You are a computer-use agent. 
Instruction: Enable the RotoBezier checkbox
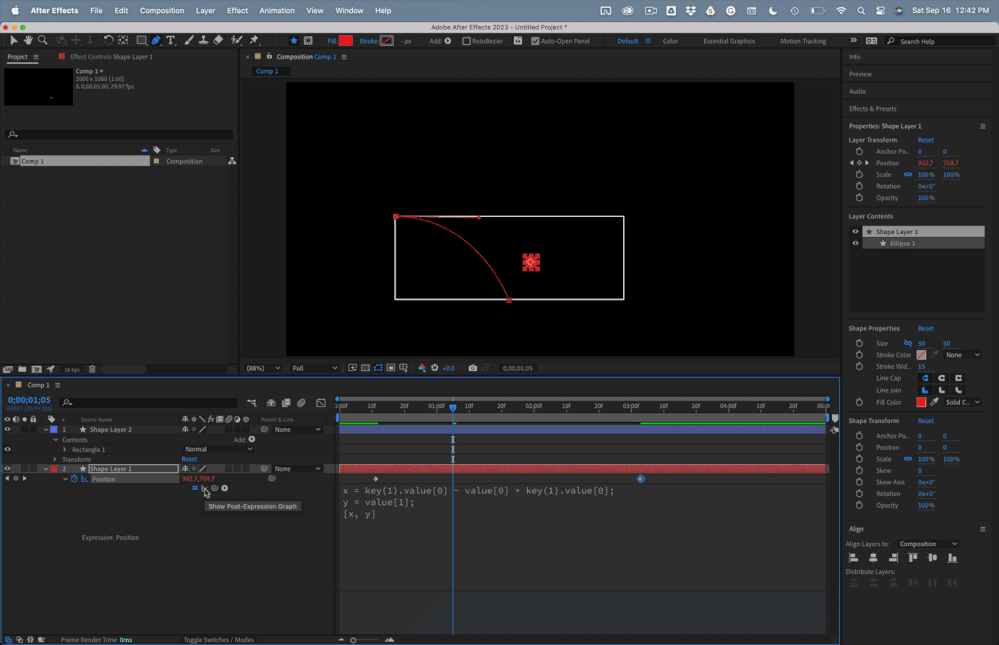466,41
